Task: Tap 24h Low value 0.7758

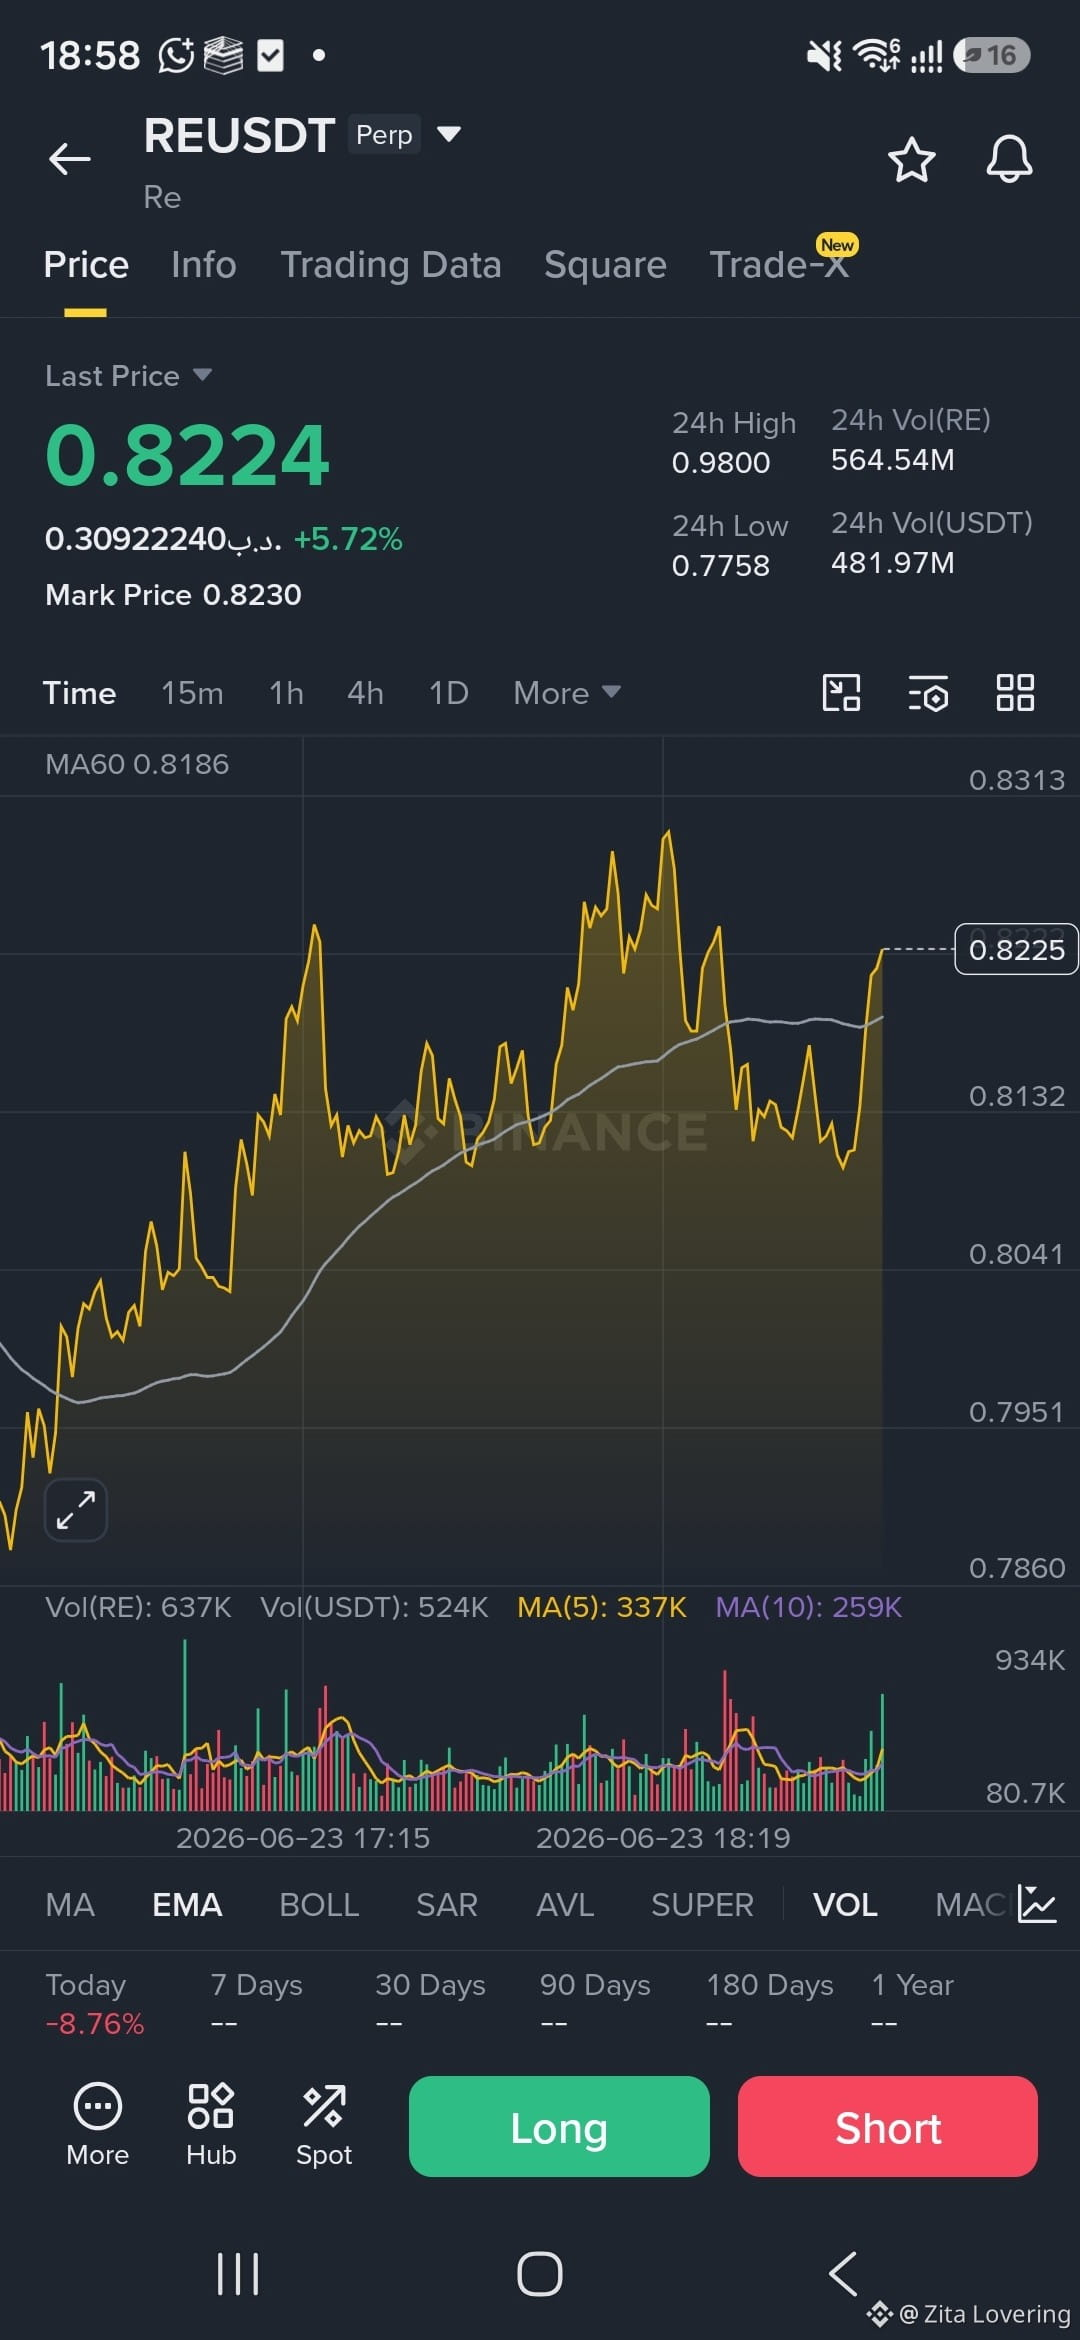Action: (x=721, y=565)
